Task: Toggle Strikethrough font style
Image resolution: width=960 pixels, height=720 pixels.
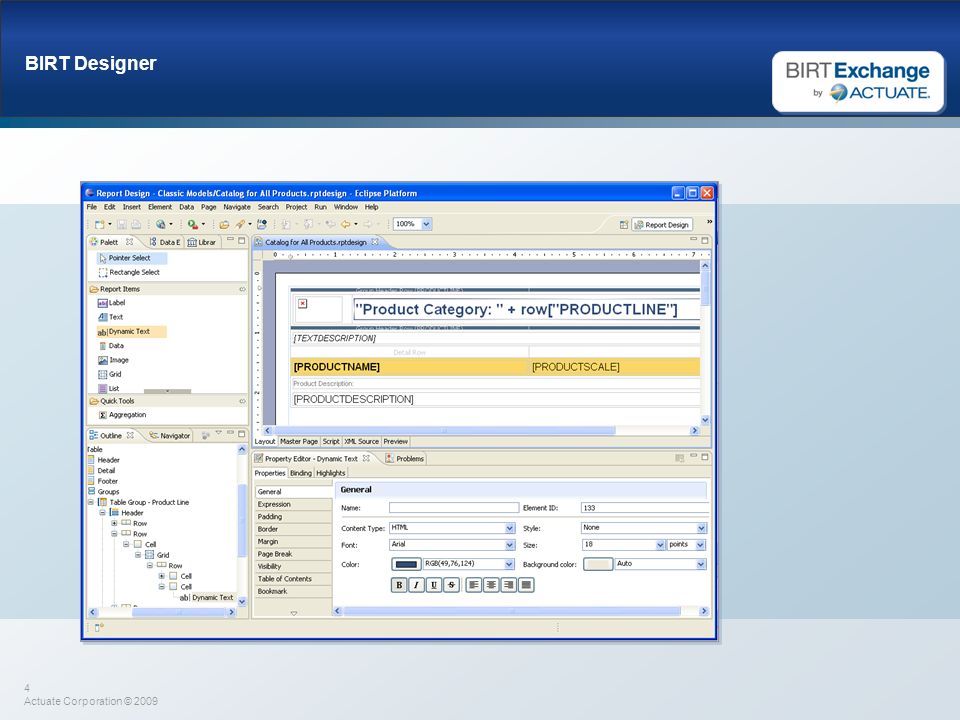Action: (451, 585)
